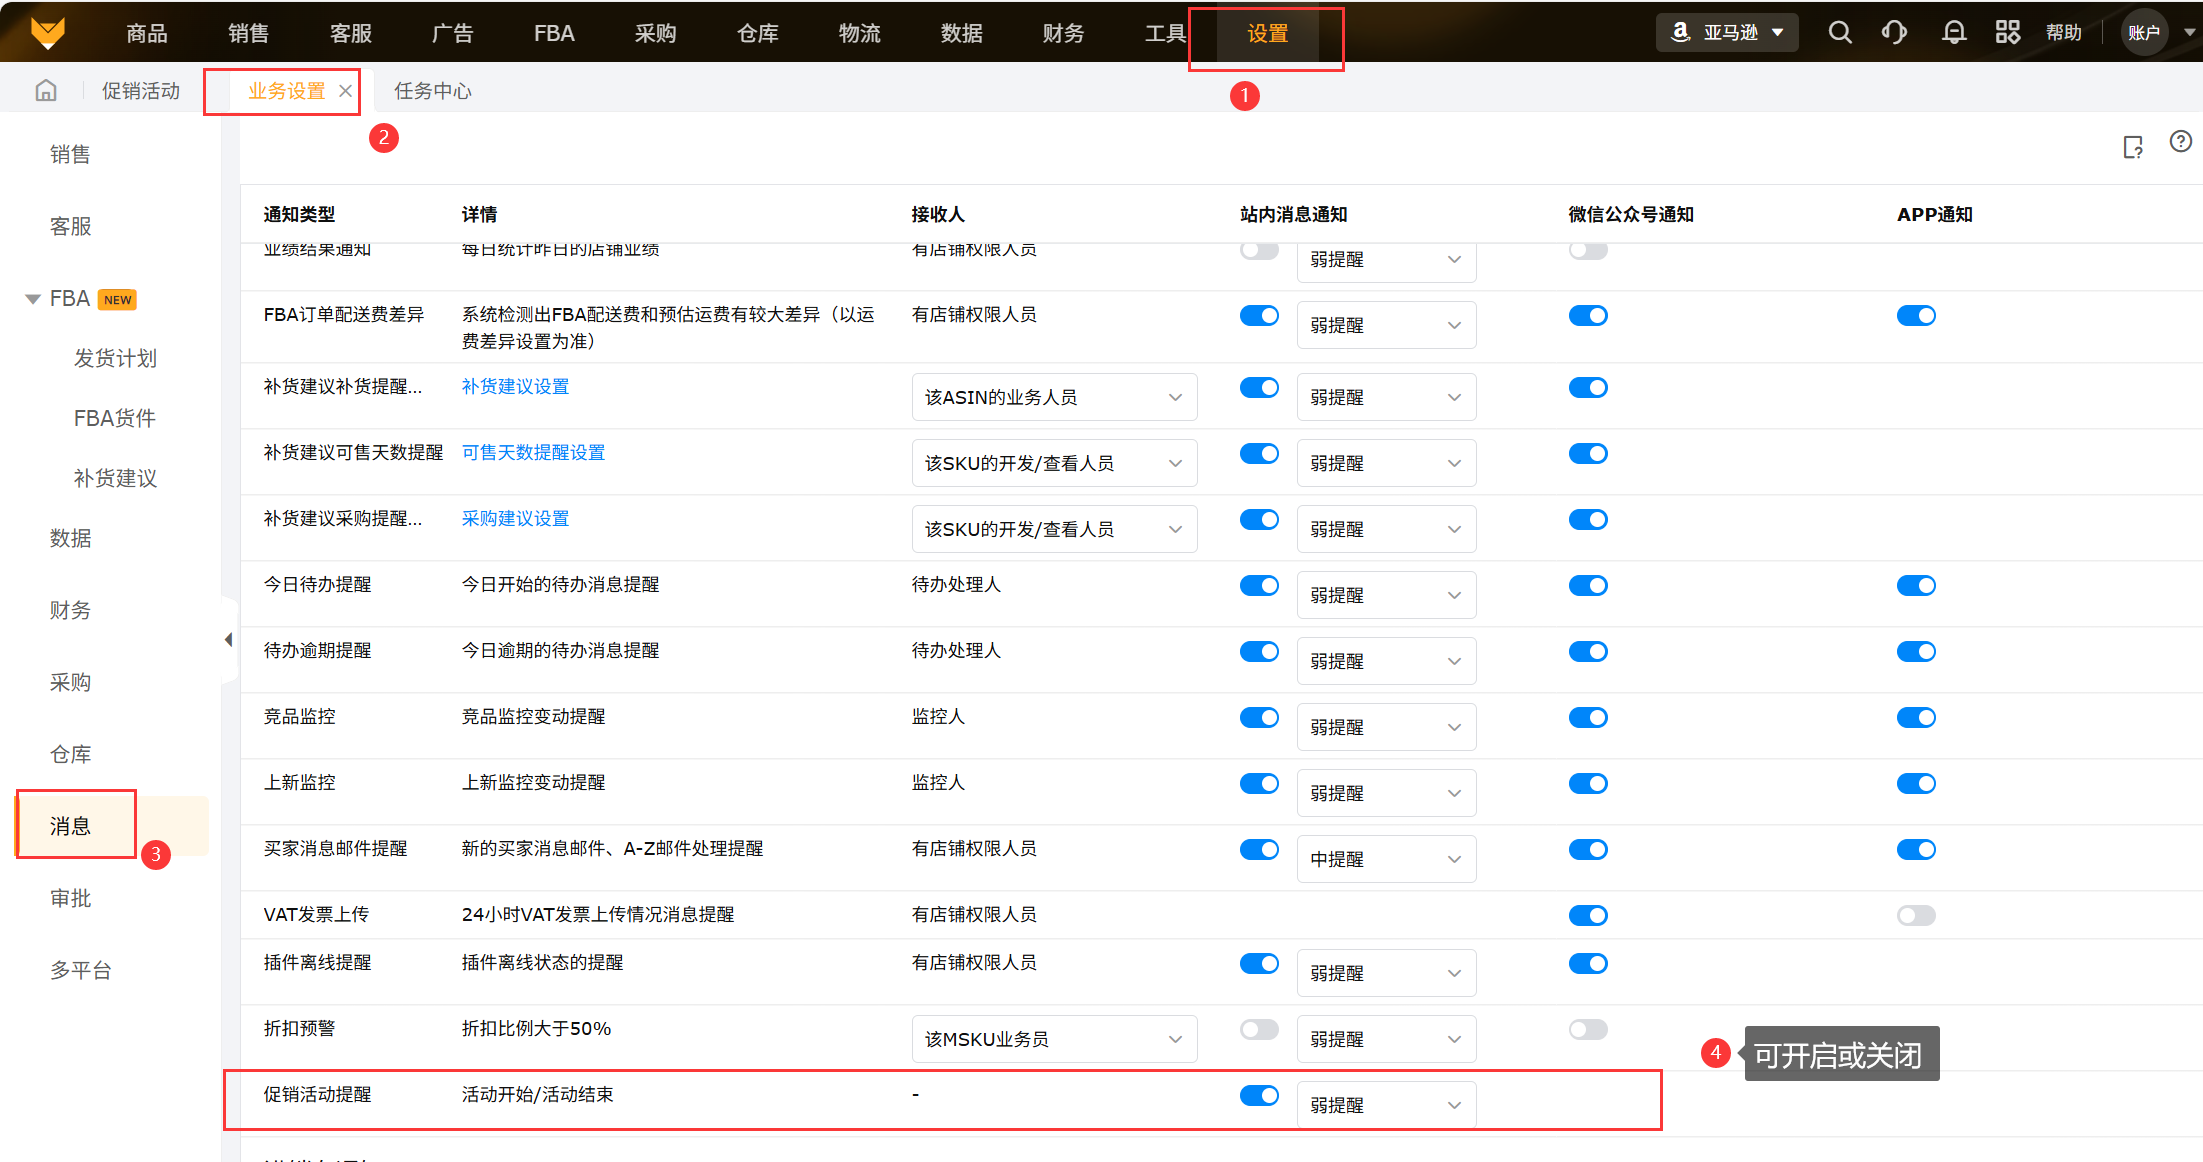Open the notification bell icon

[1953, 33]
